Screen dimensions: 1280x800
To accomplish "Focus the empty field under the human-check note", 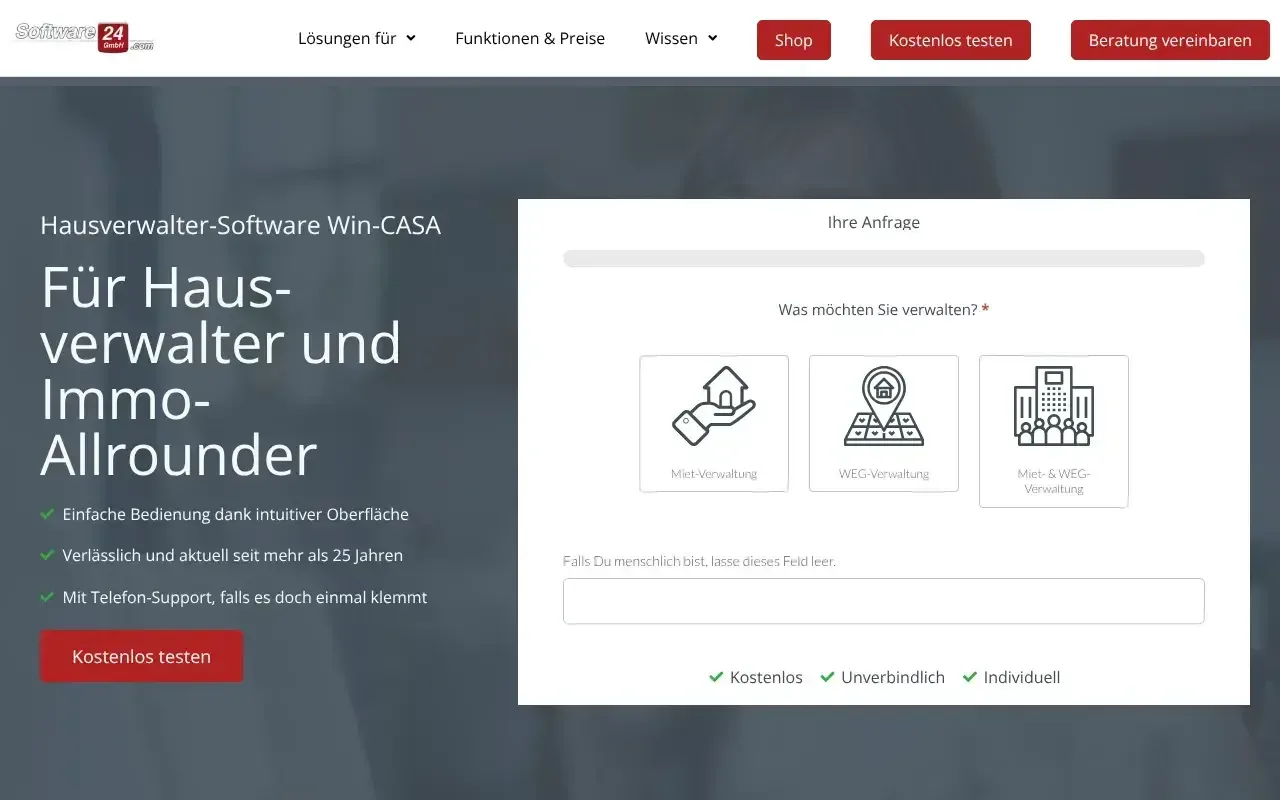I will click(x=883, y=601).
